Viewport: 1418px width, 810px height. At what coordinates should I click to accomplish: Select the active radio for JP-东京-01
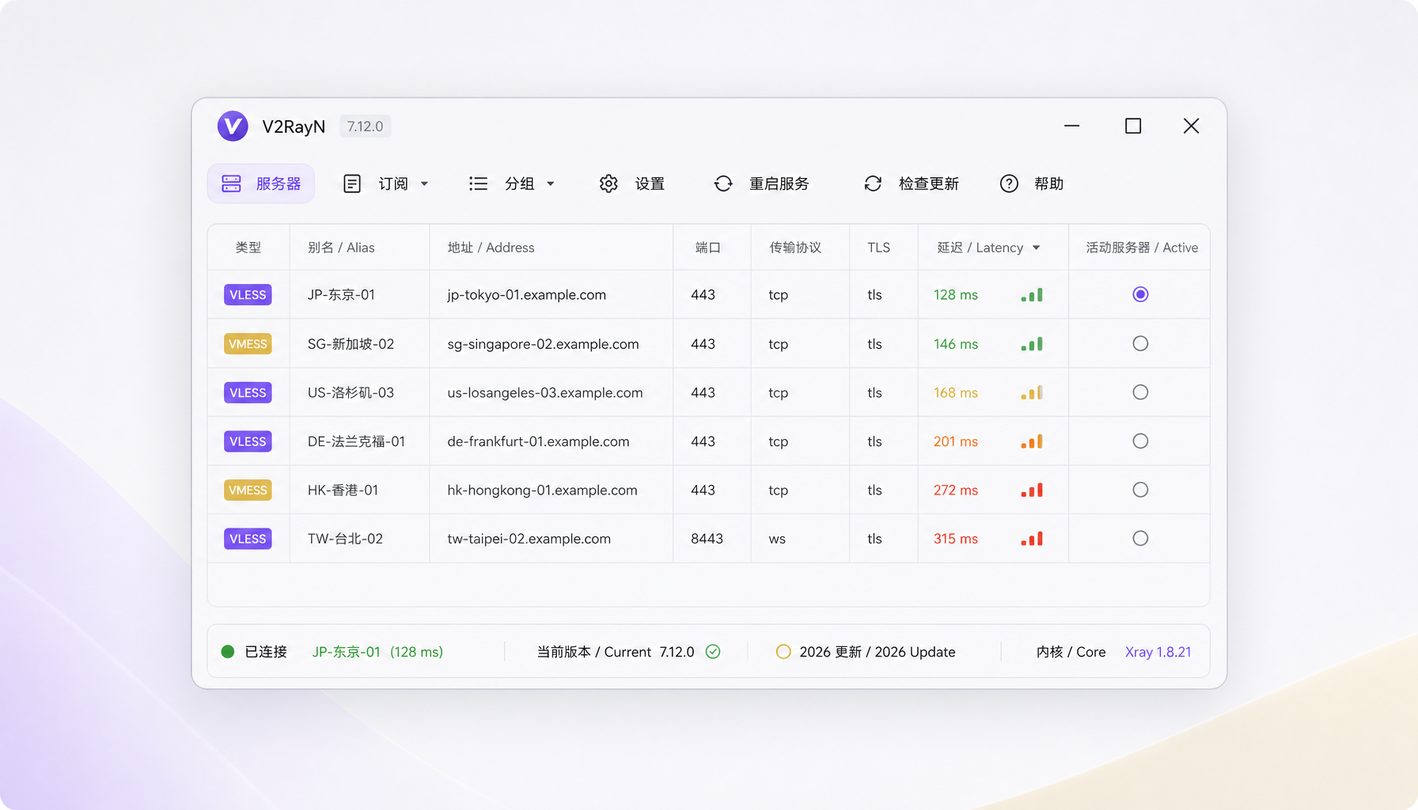(1140, 294)
